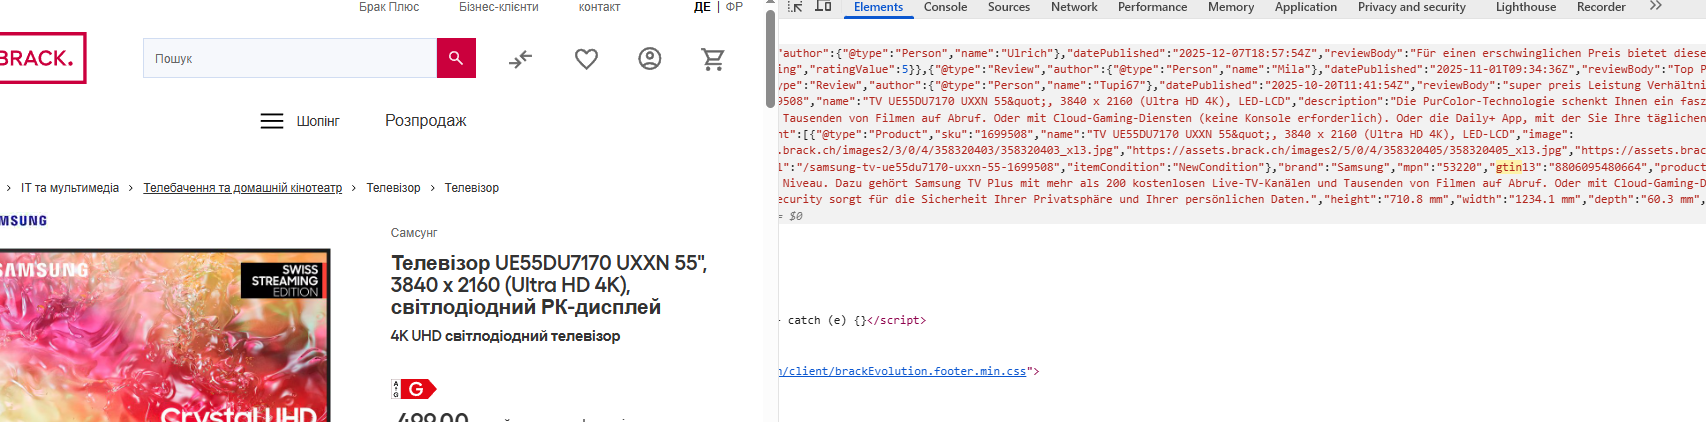Open the Бізнес-клієнти link
The height and width of the screenshot is (422, 1706).
point(499,7)
